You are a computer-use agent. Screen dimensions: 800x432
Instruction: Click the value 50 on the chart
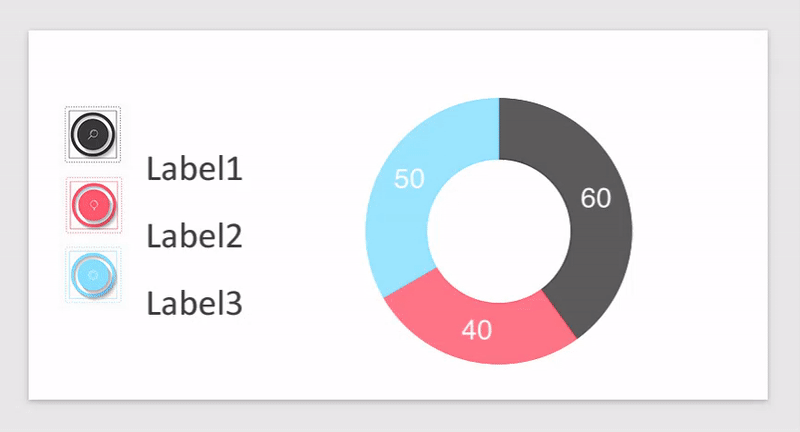coord(409,179)
